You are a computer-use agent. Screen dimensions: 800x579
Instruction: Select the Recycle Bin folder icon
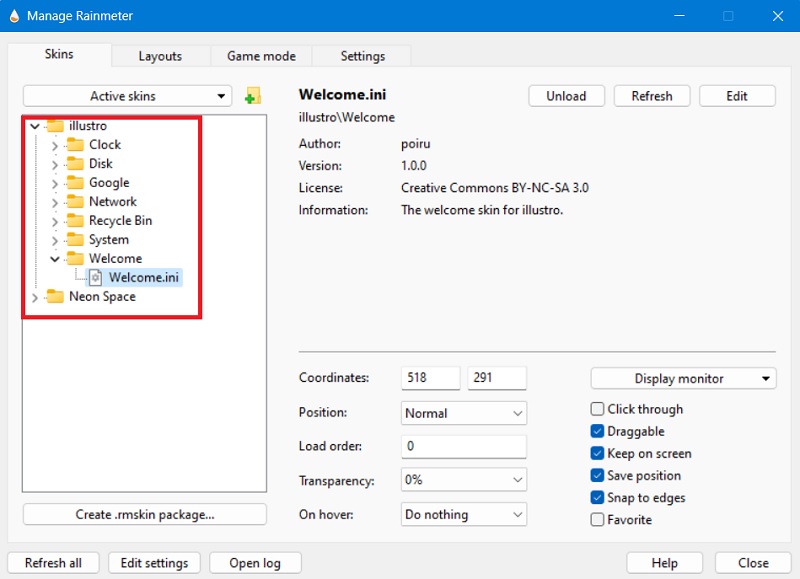(75, 221)
